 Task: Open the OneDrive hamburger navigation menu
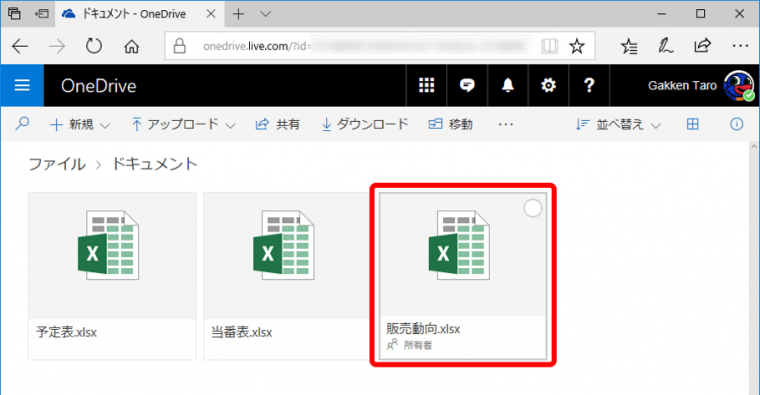[22, 86]
